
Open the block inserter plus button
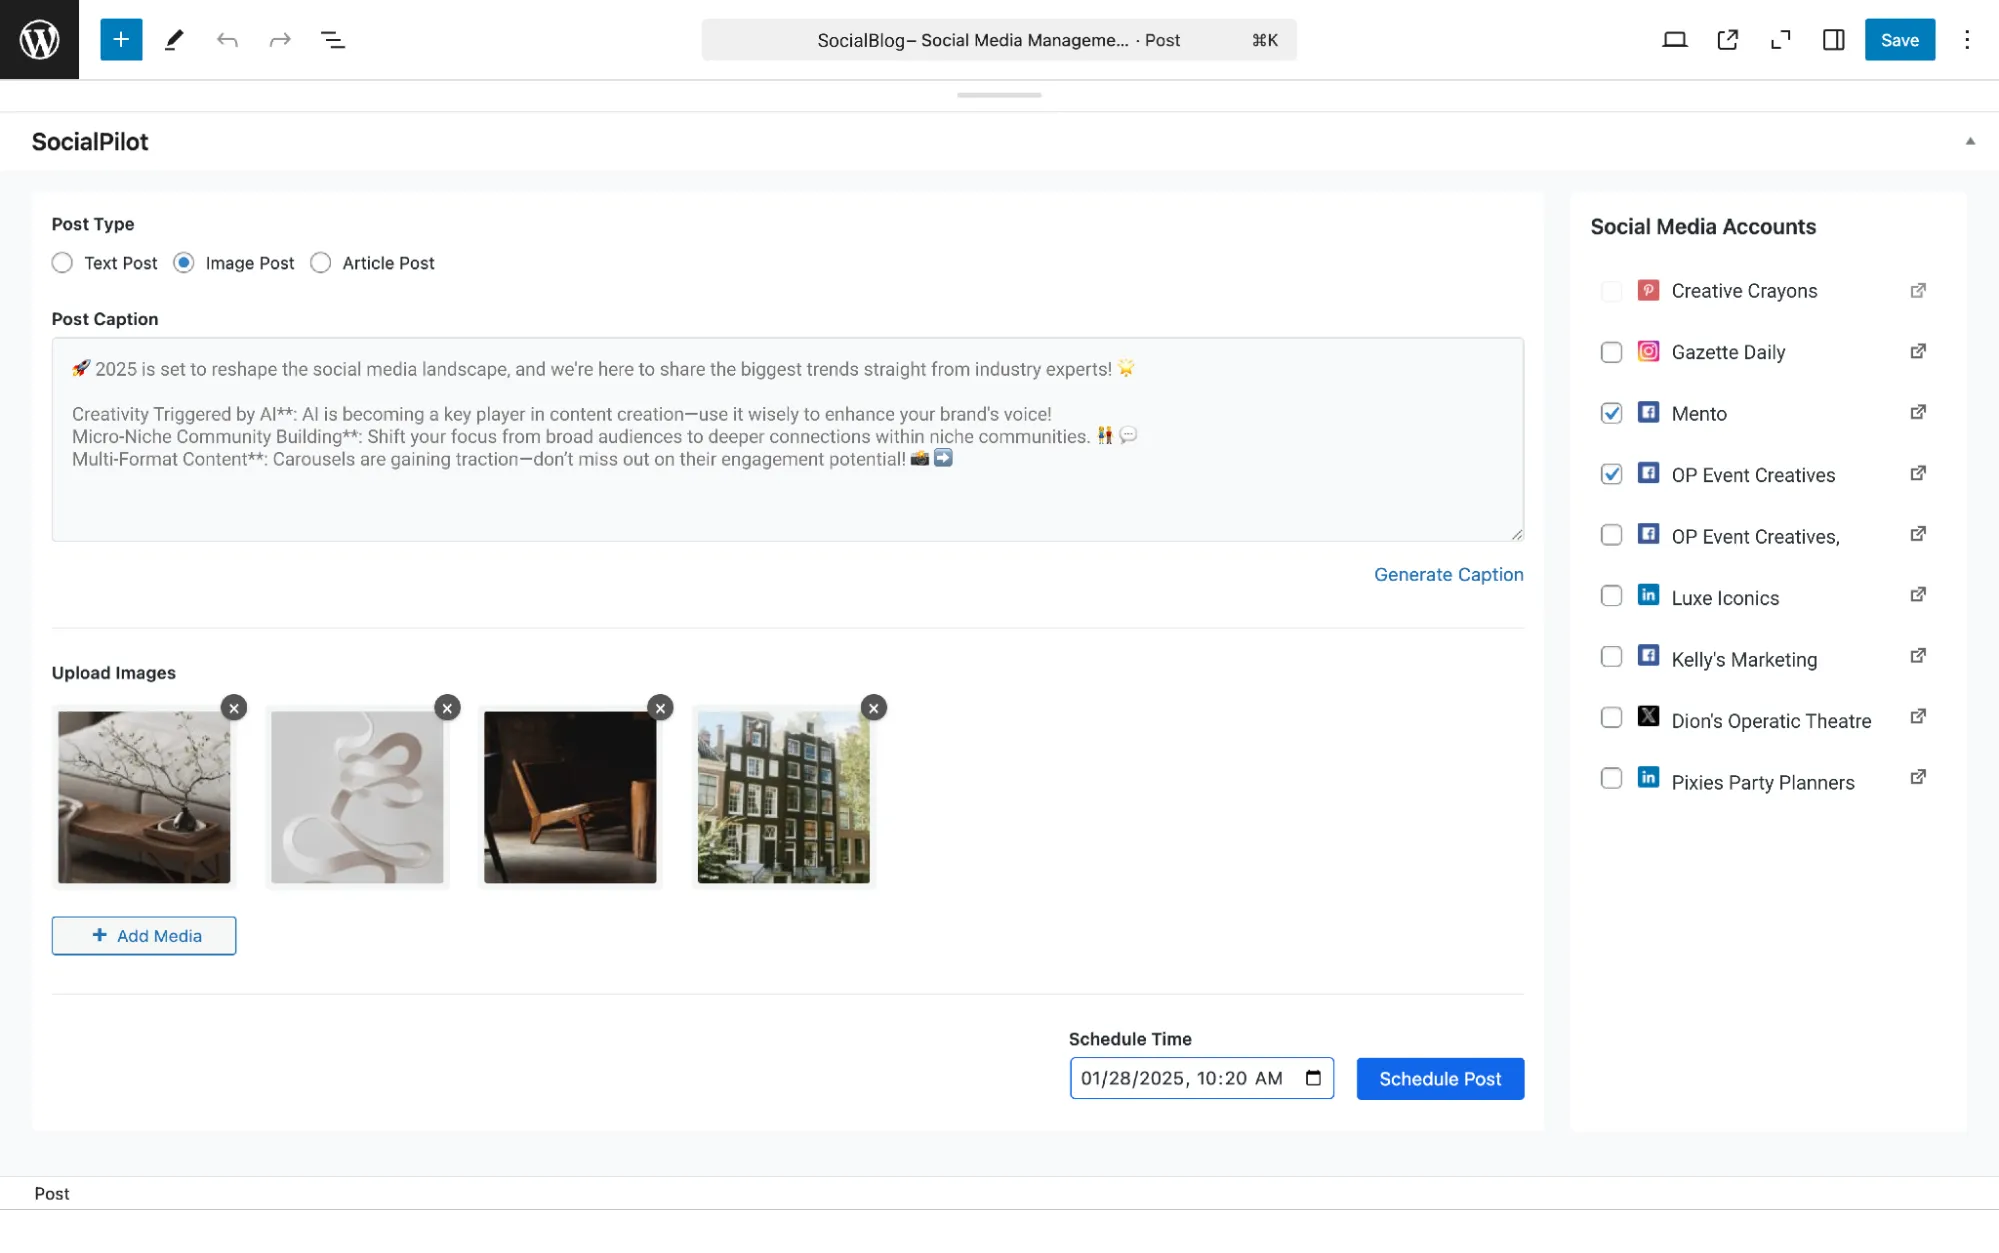click(x=121, y=39)
